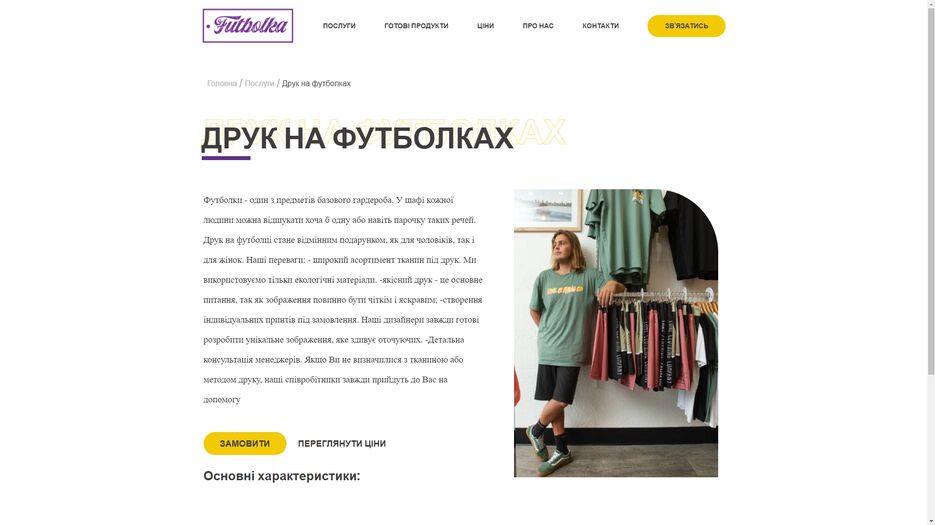Open the ПЕРЕГЛЯНУТИ ЦІНИ link

[x=342, y=443]
